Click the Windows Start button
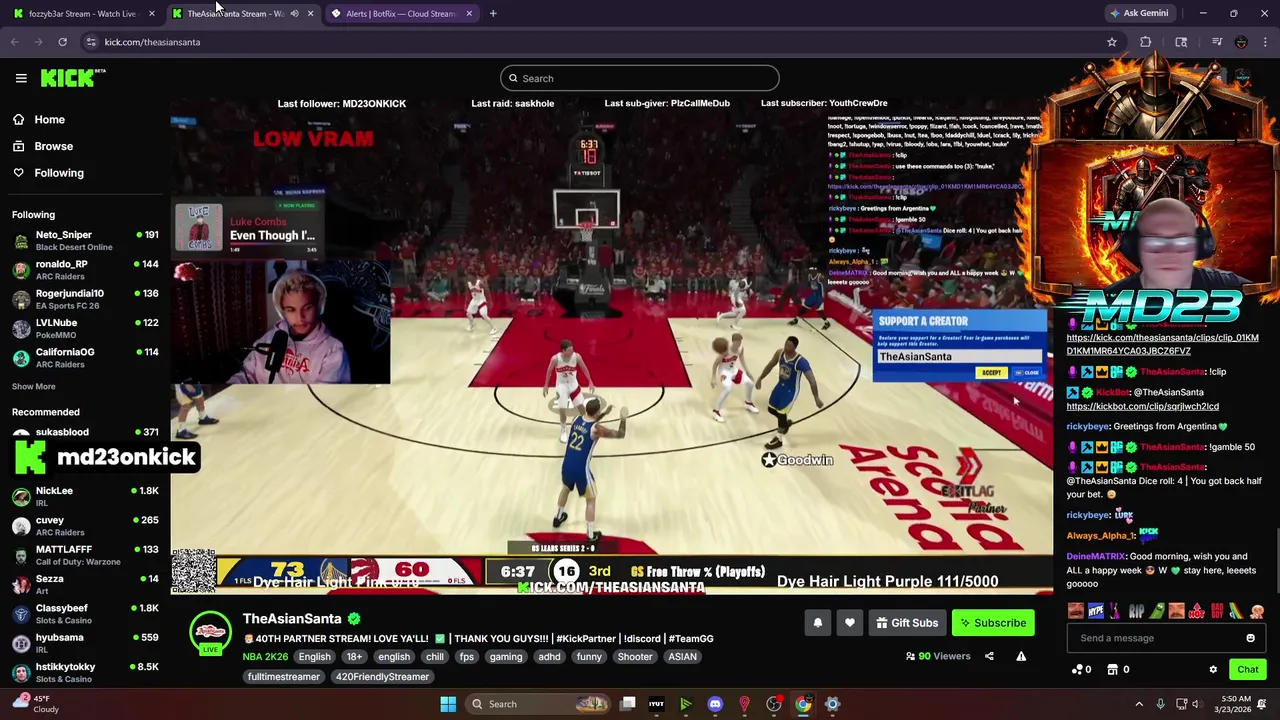This screenshot has width=1280, height=720. pyautogui.click(x=448, y=704)
